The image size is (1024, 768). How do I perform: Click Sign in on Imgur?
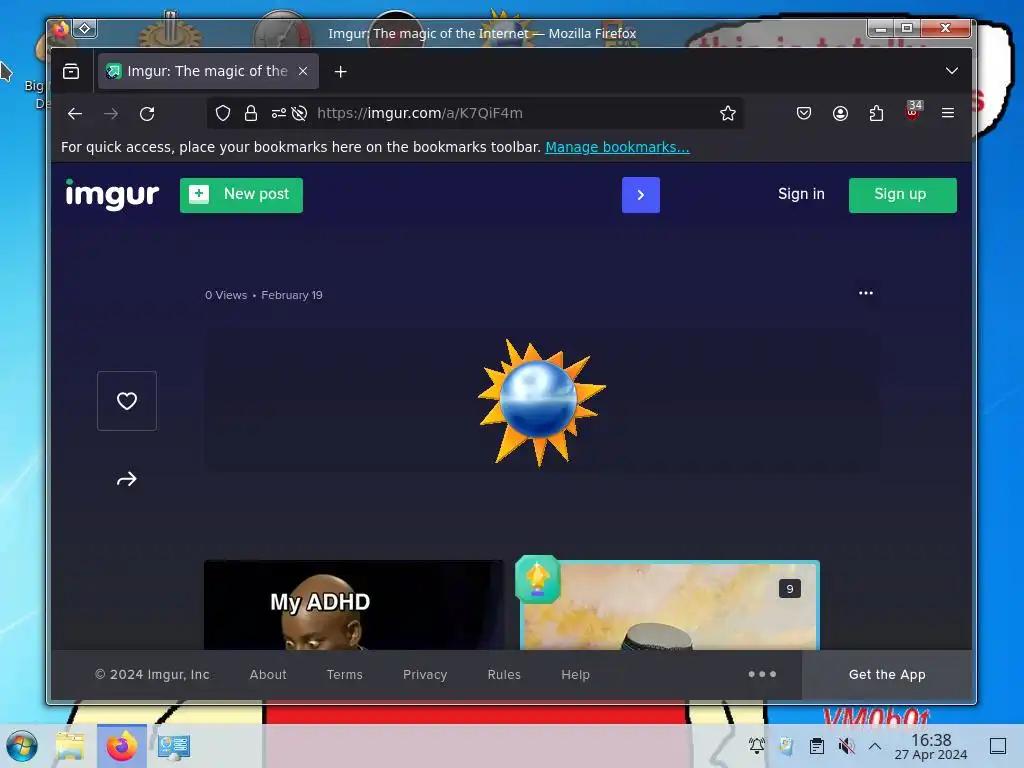[x=801, y=194]
